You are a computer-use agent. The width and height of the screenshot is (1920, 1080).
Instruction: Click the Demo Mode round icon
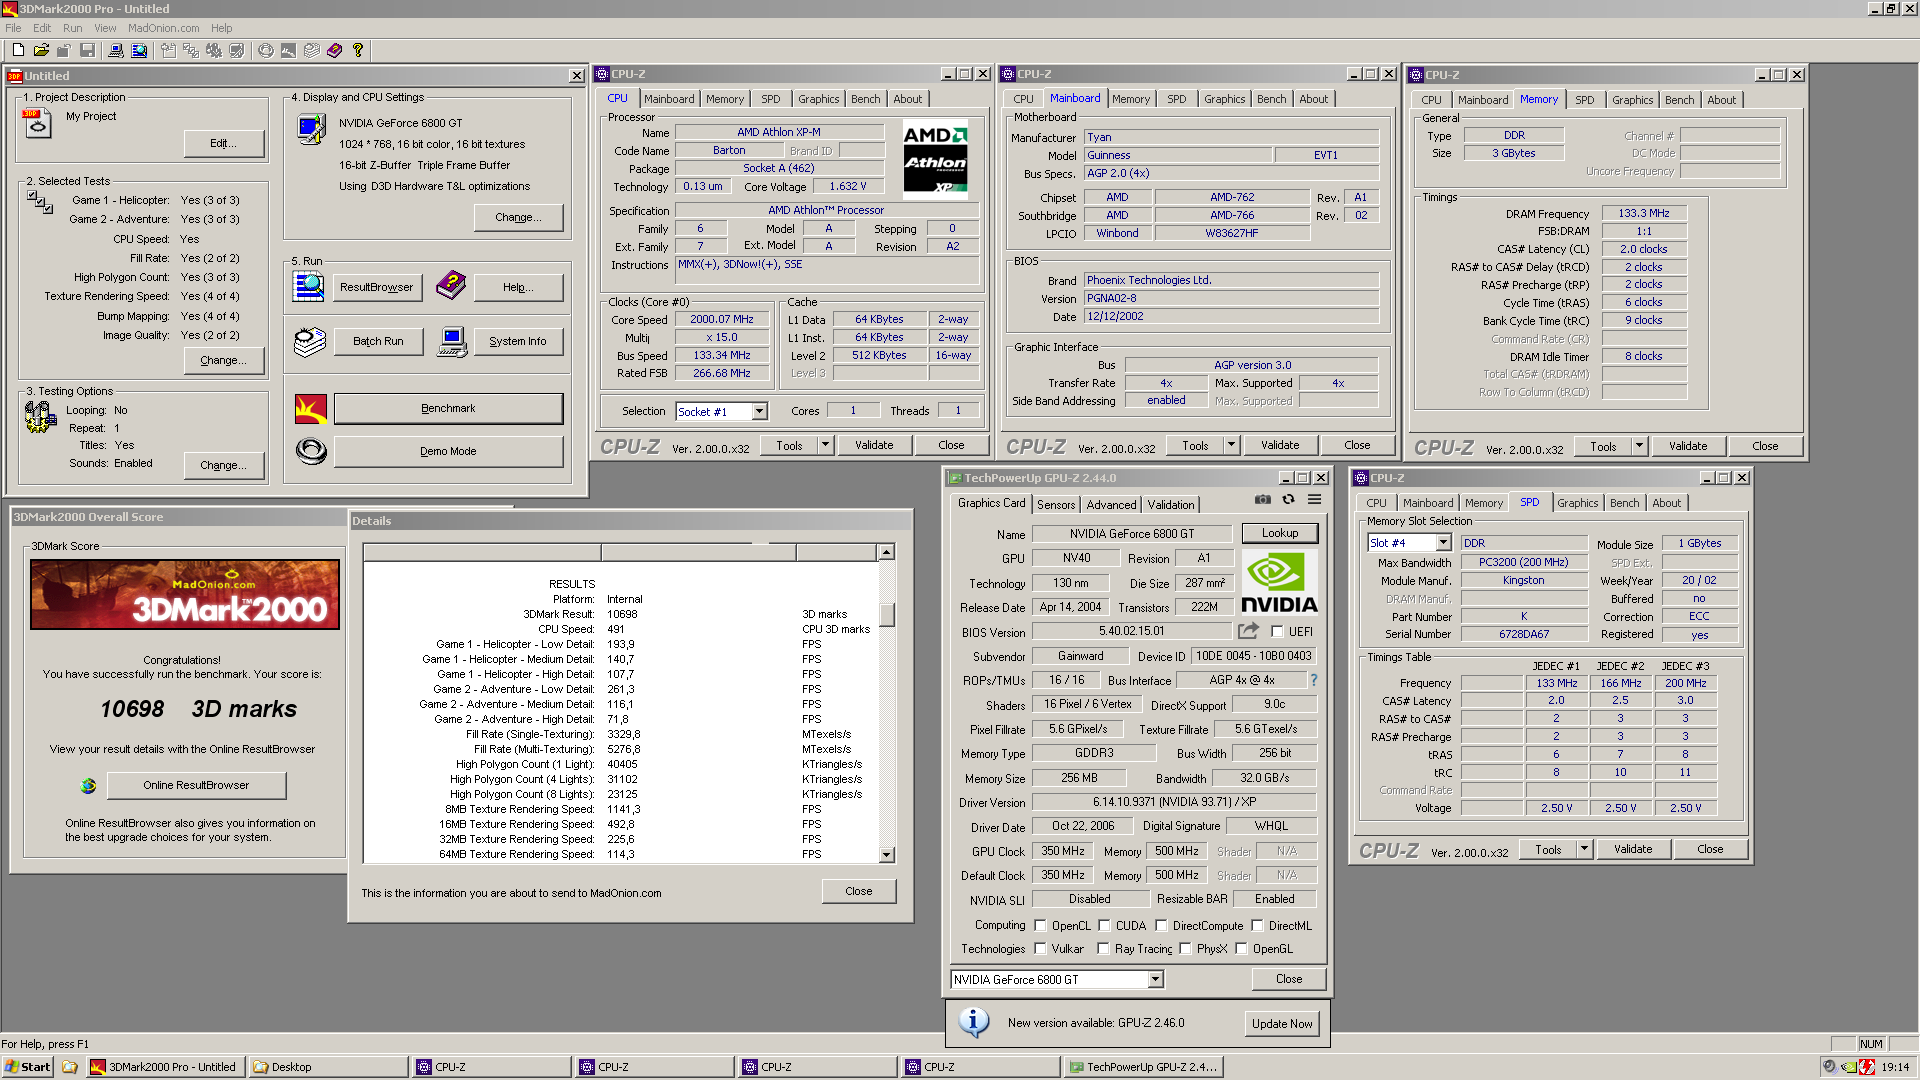point(311,451)
